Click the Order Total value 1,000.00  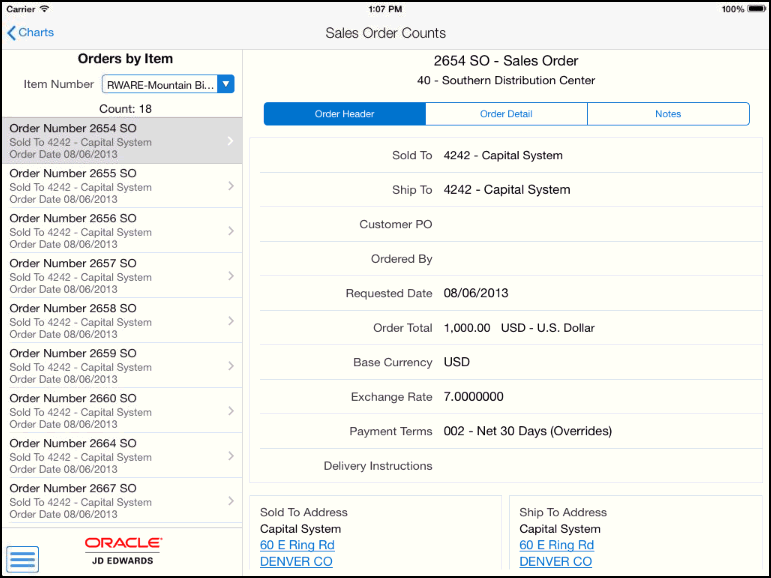tap(467, 328)
